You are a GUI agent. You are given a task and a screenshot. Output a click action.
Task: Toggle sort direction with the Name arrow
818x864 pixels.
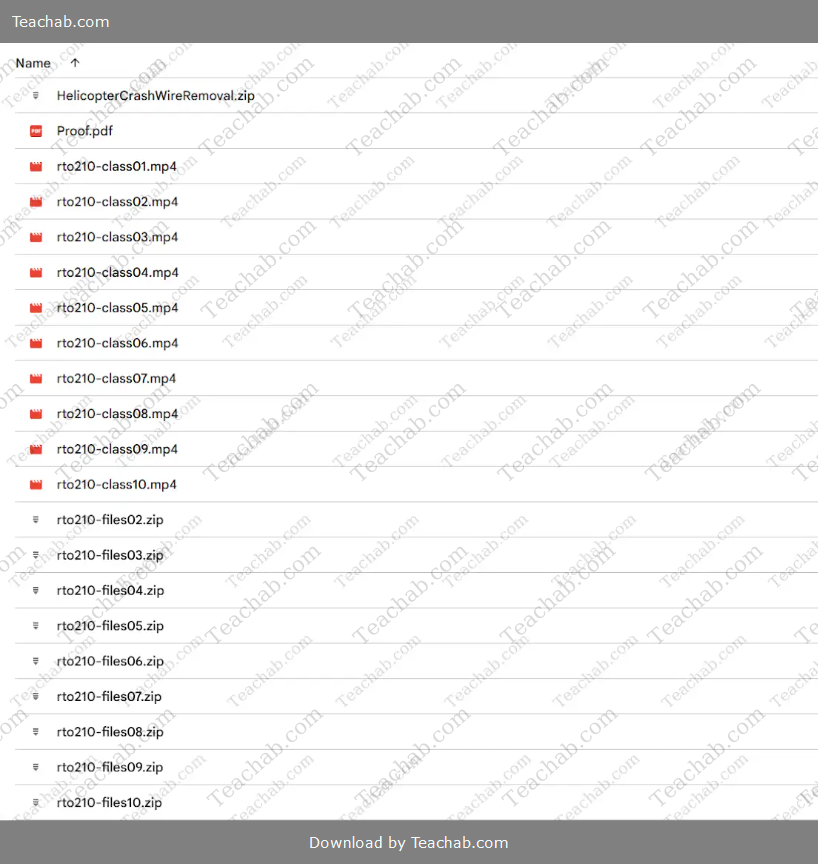pos(75,63)
